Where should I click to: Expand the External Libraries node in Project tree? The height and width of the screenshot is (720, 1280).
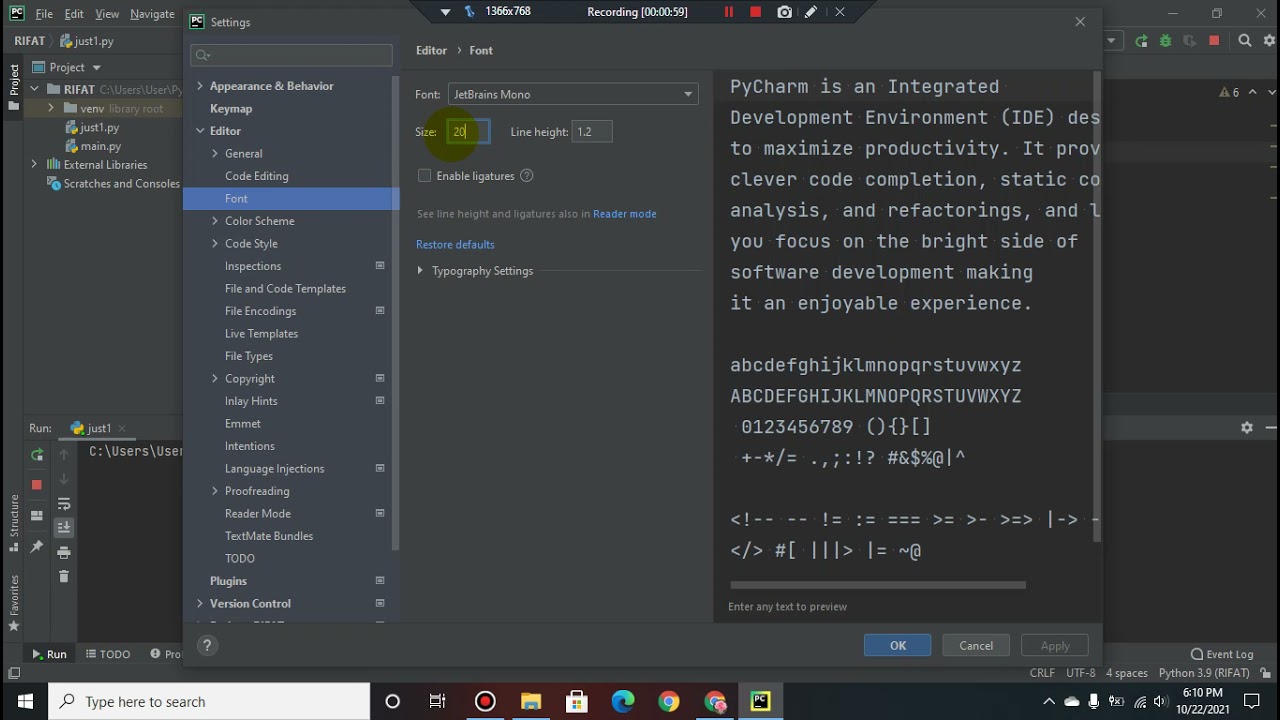pyautogui.click(x=34, y=165)
